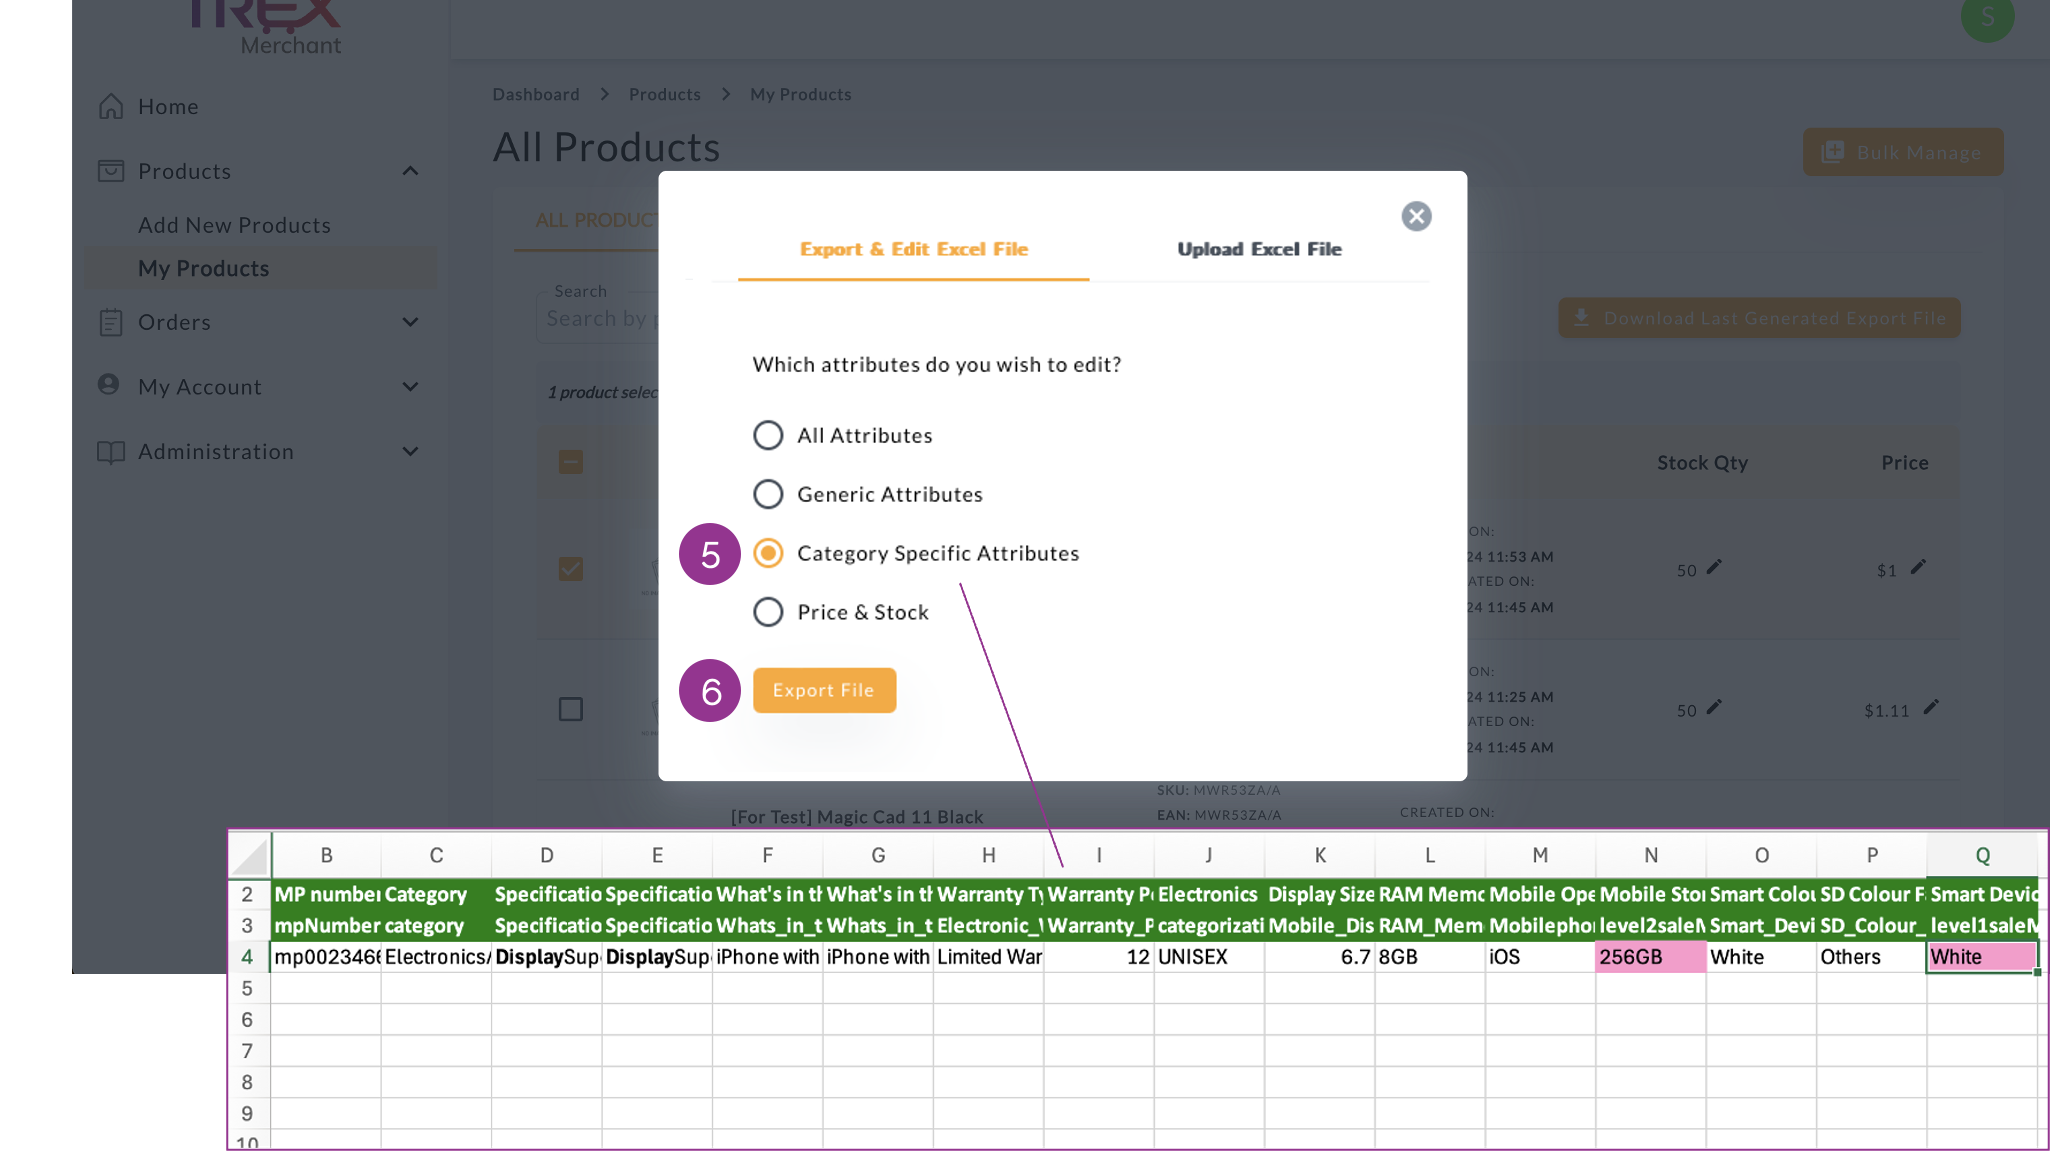The width and height of the screenshot is (2050, 1158).
Task: Click the Administration book icon
Action: tap(111, 452)
